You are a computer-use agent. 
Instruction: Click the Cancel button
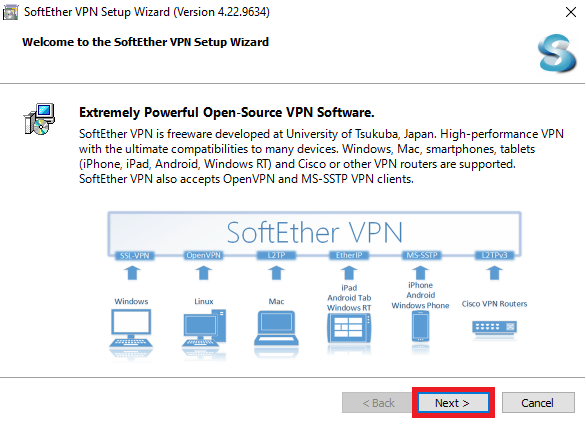coord(538,403)
